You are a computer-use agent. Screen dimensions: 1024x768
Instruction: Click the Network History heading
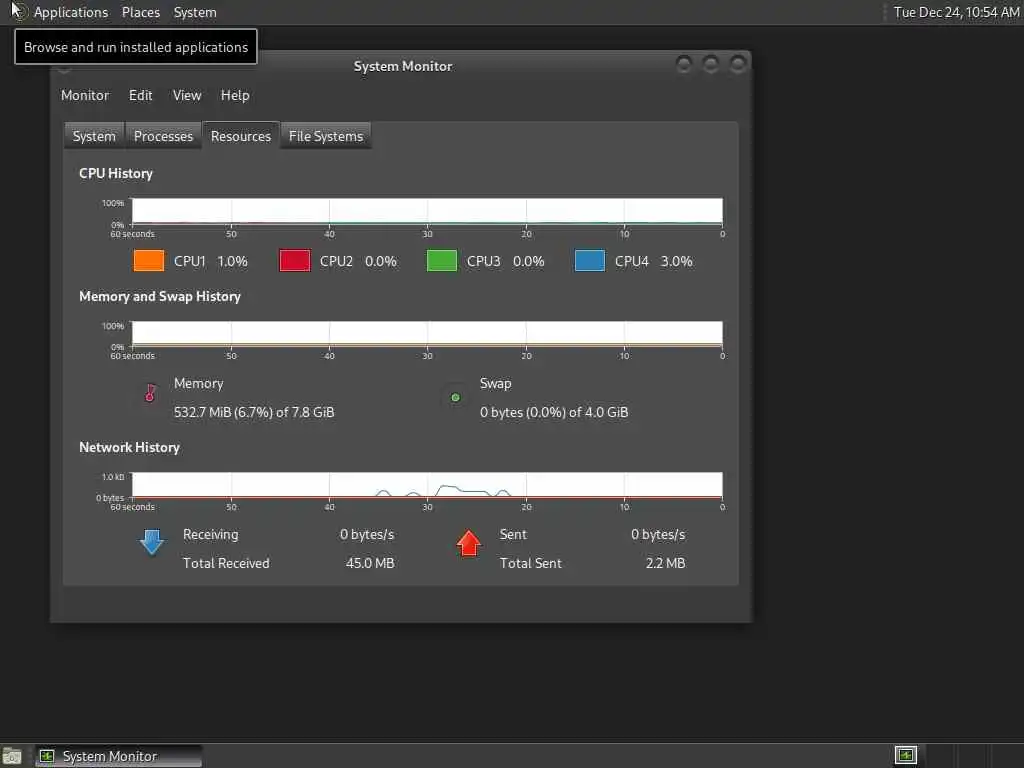pos(129,447)
